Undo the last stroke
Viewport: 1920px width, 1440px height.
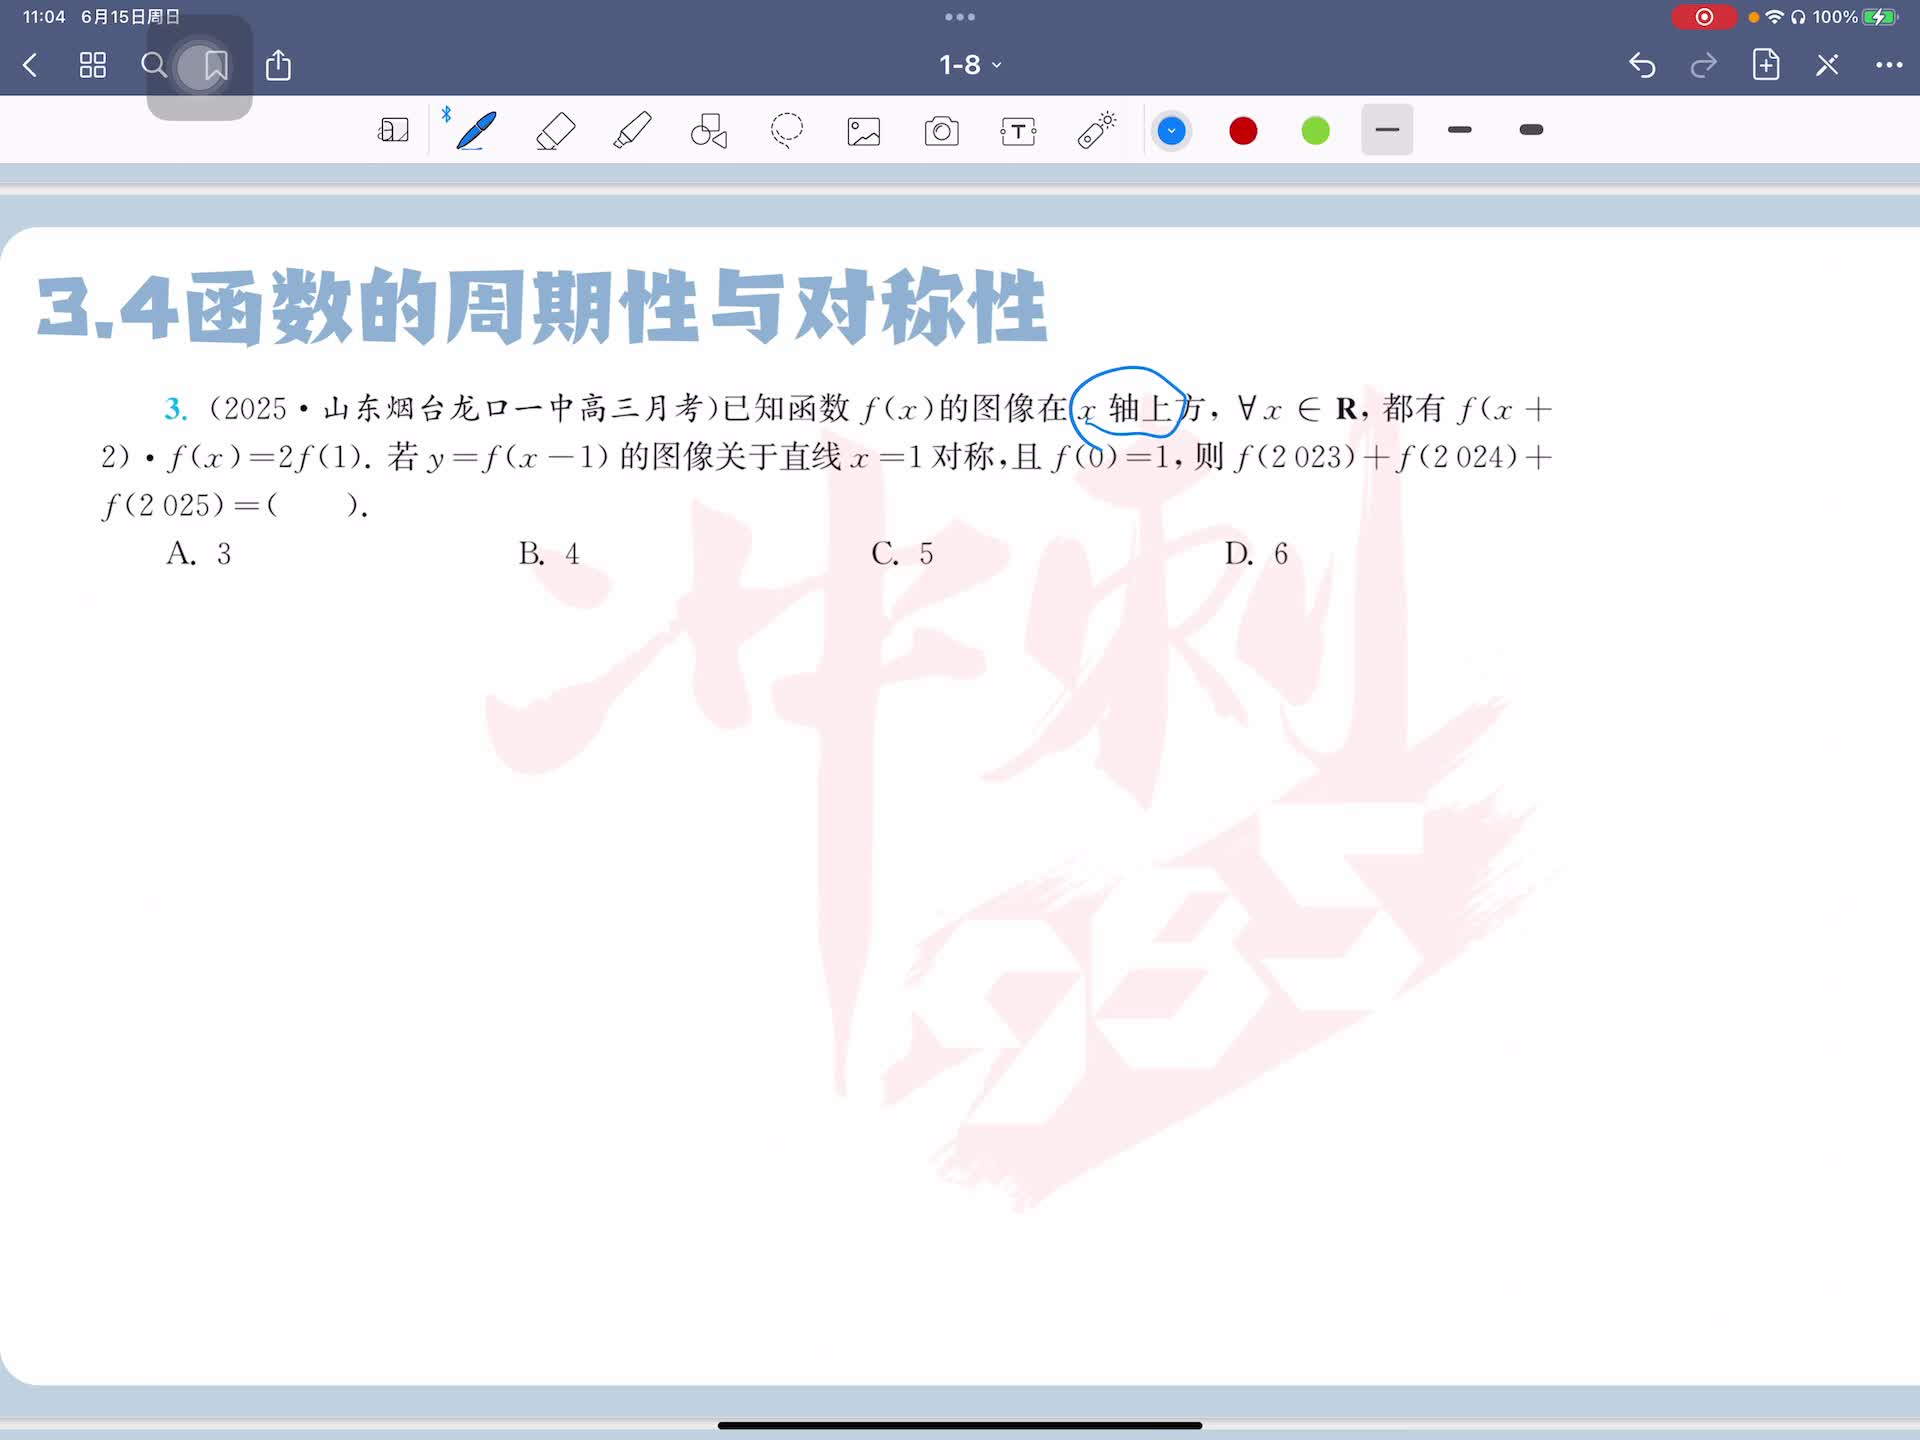click(x=1642, y=66)
